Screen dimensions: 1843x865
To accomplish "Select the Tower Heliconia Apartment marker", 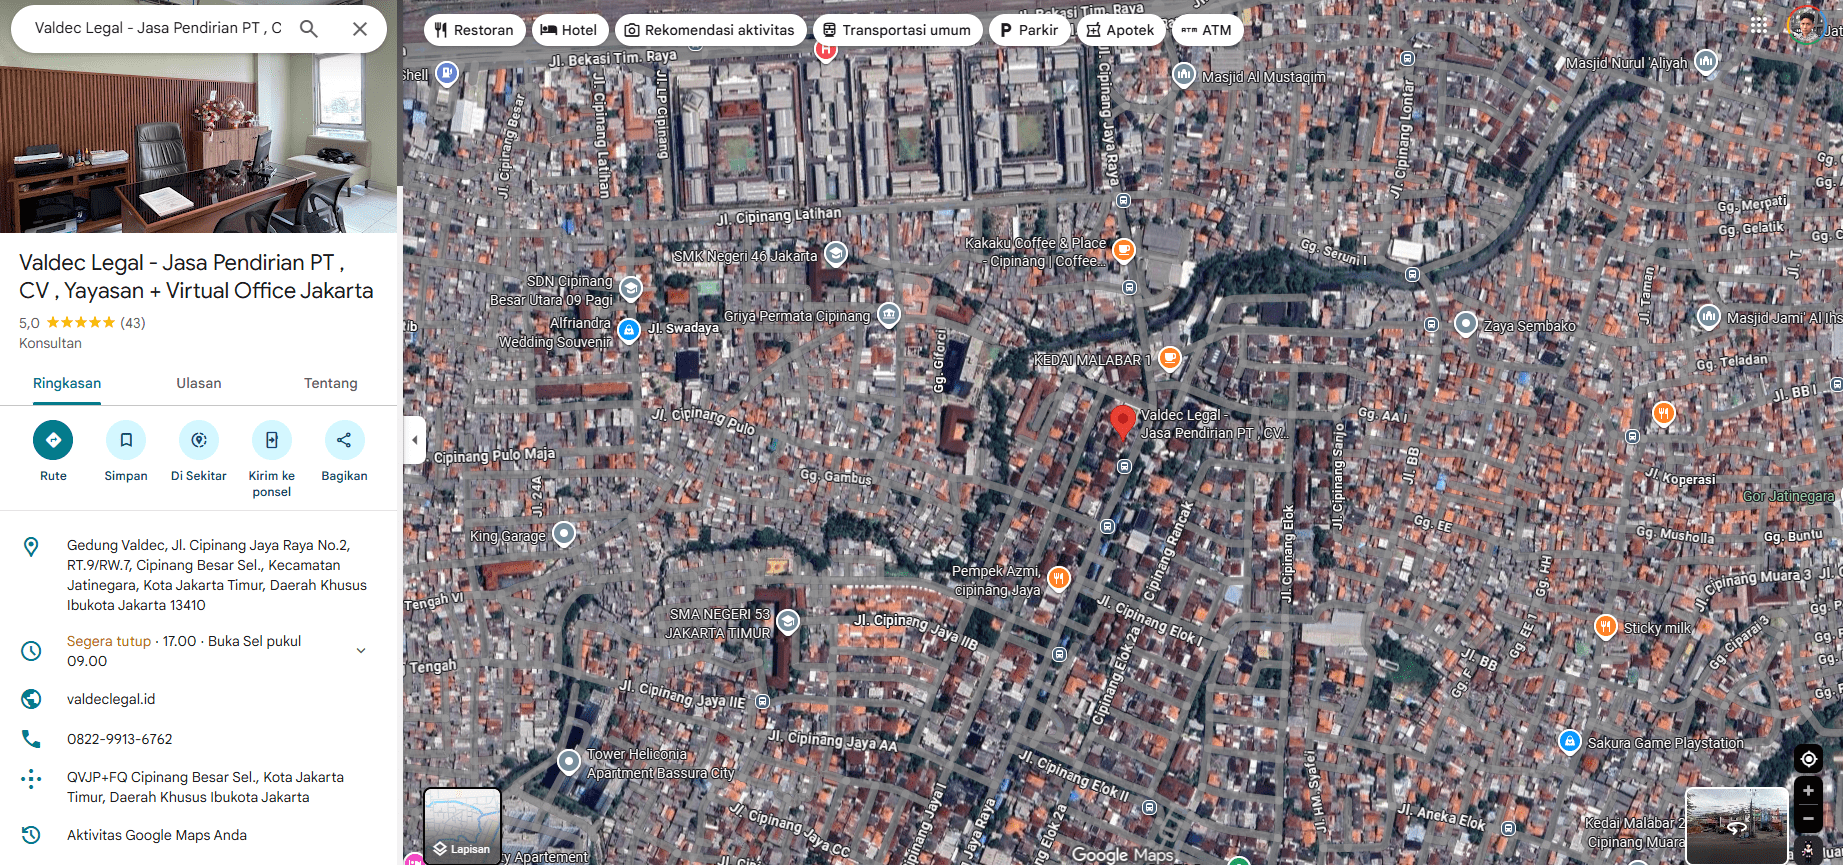I will click(569, 763).
